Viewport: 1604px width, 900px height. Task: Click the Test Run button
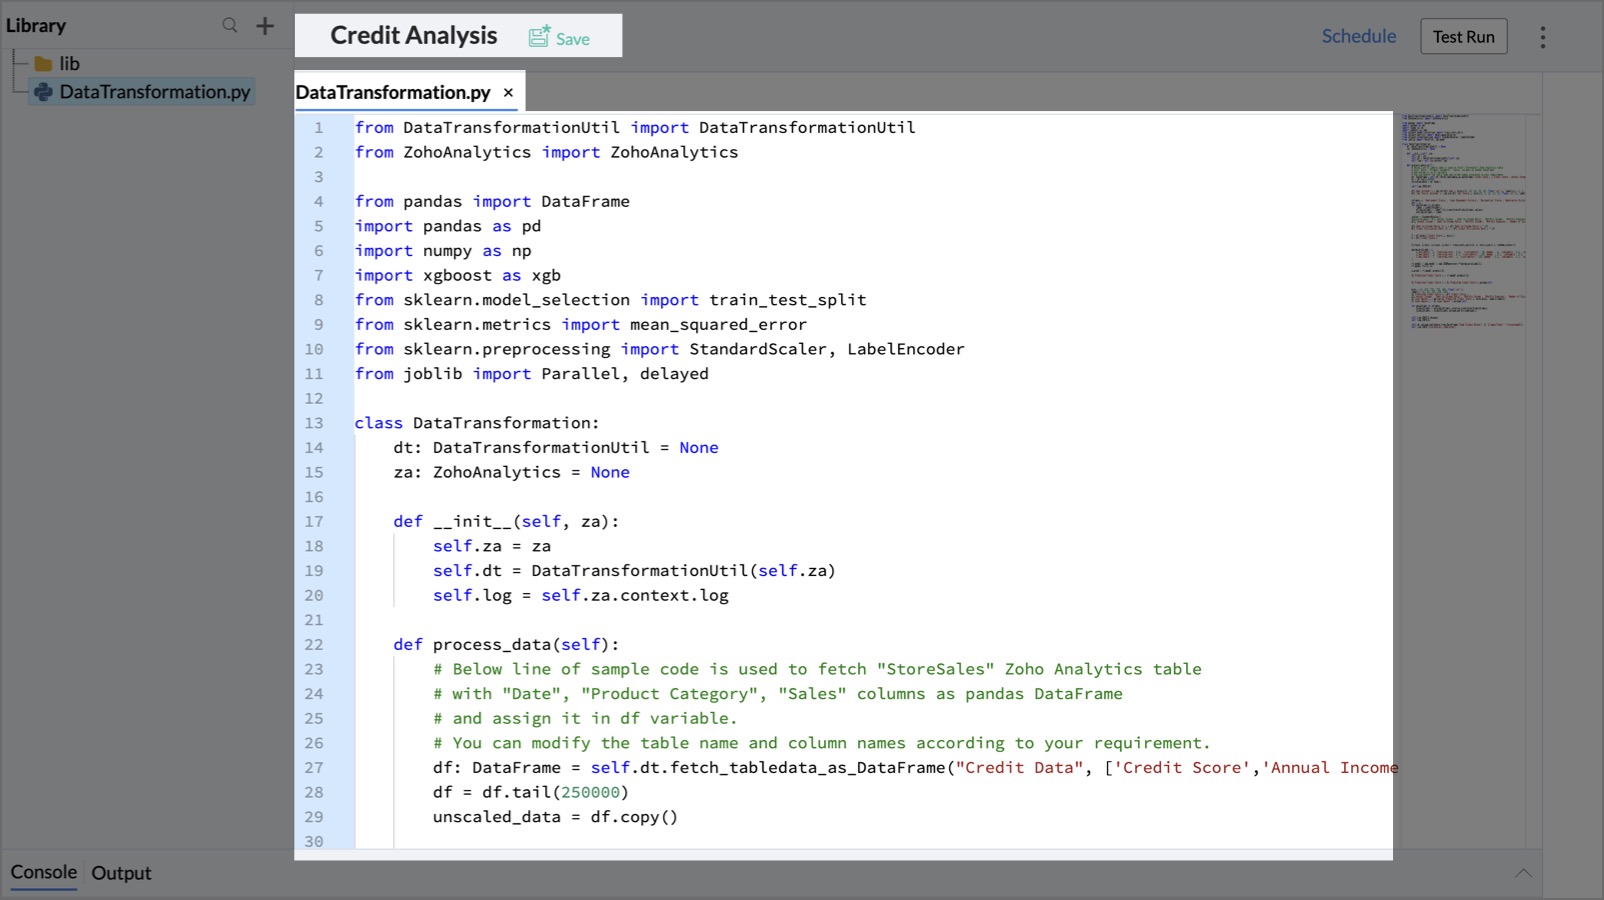(1463, 35)
